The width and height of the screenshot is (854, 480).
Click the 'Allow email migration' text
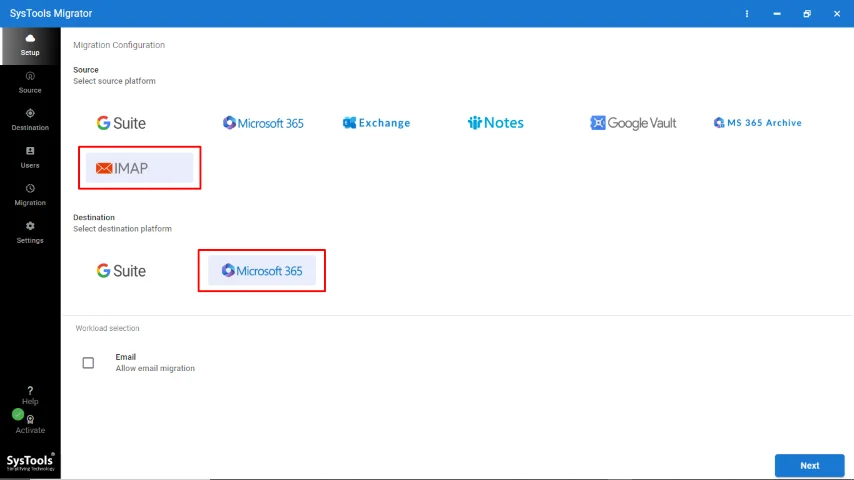pyautogui.click(x=155, y=368)
